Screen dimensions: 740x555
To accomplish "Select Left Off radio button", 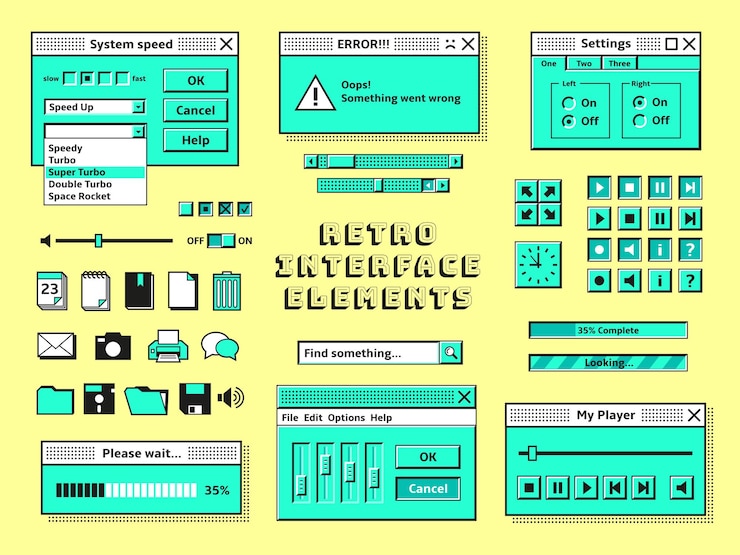I will (x=569, y=121).
